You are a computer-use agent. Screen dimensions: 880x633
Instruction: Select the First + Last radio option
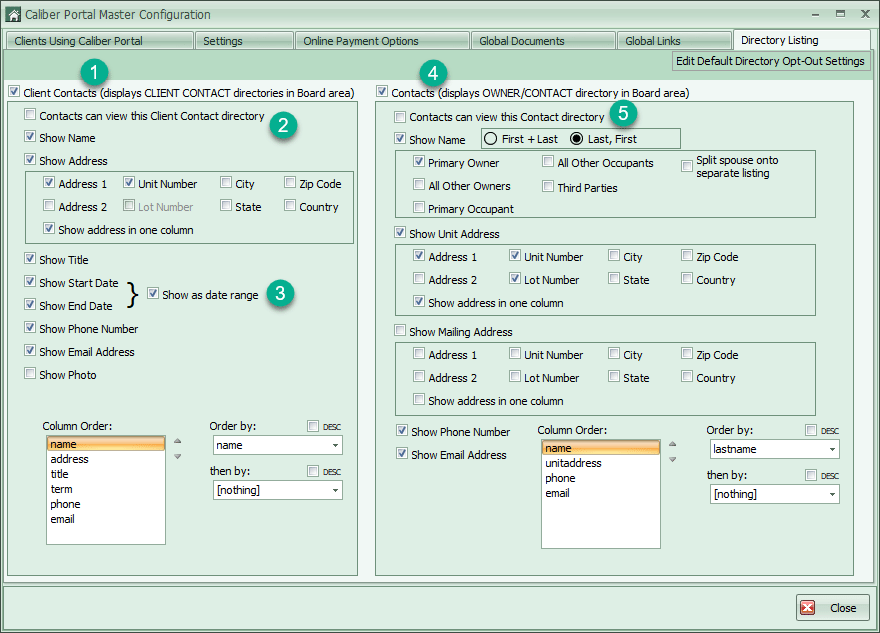coord(491,139)
